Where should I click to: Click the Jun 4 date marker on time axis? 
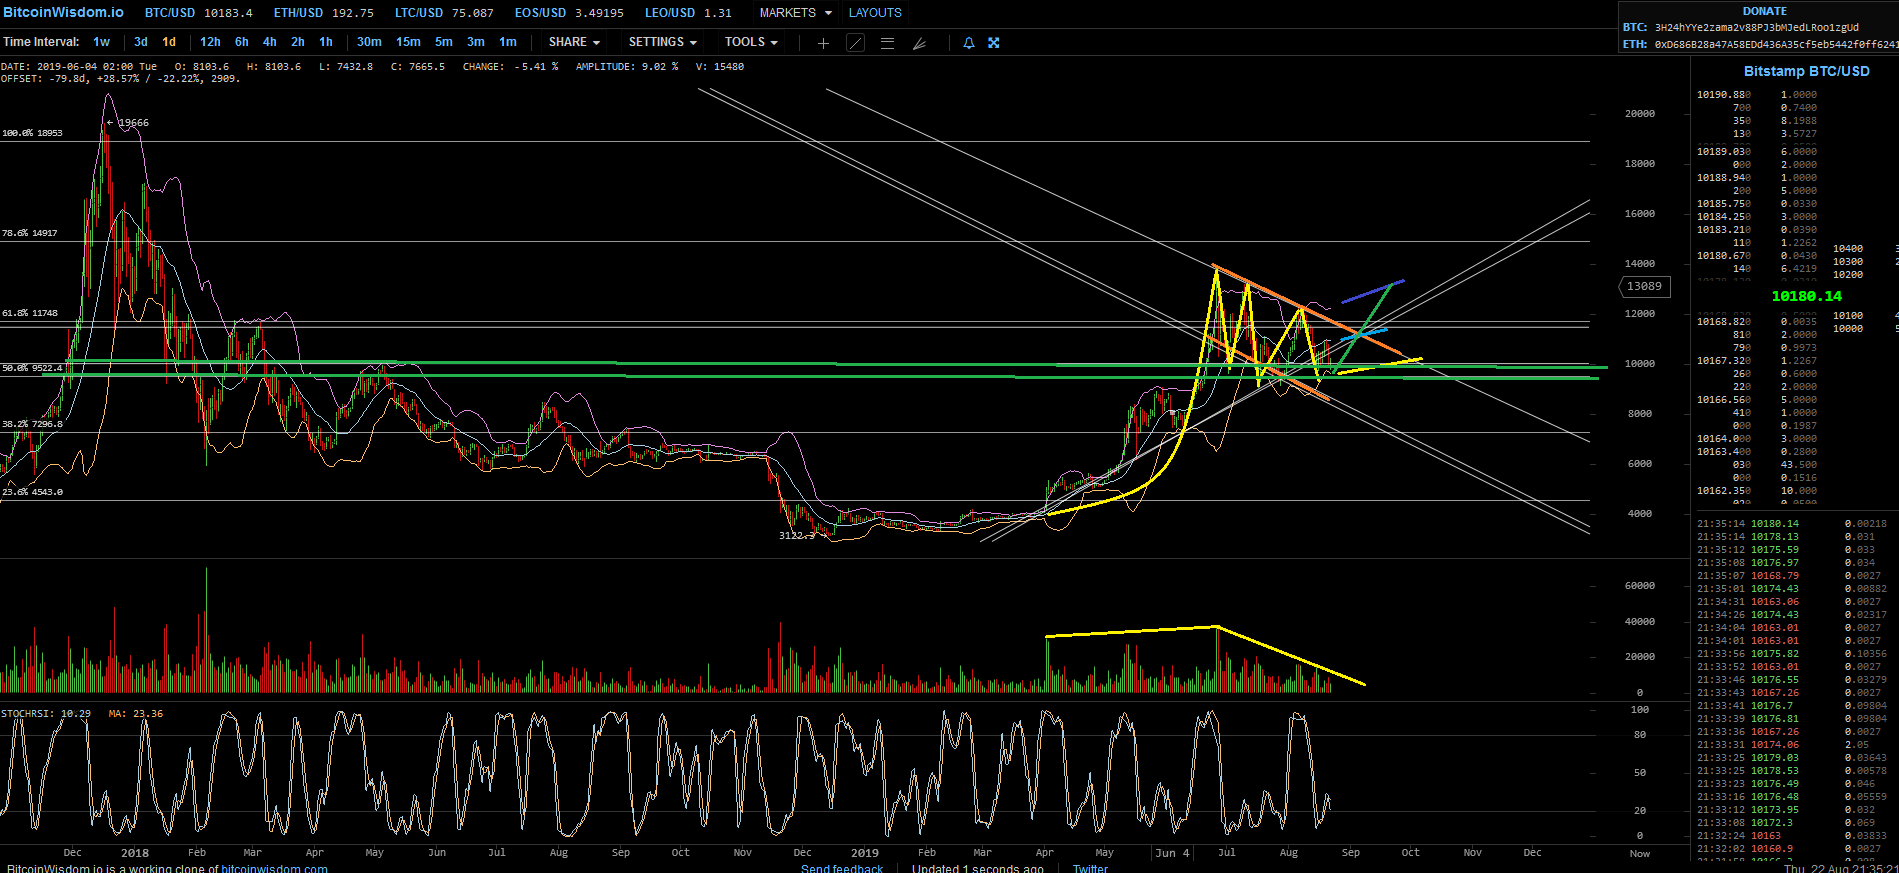1172,853
